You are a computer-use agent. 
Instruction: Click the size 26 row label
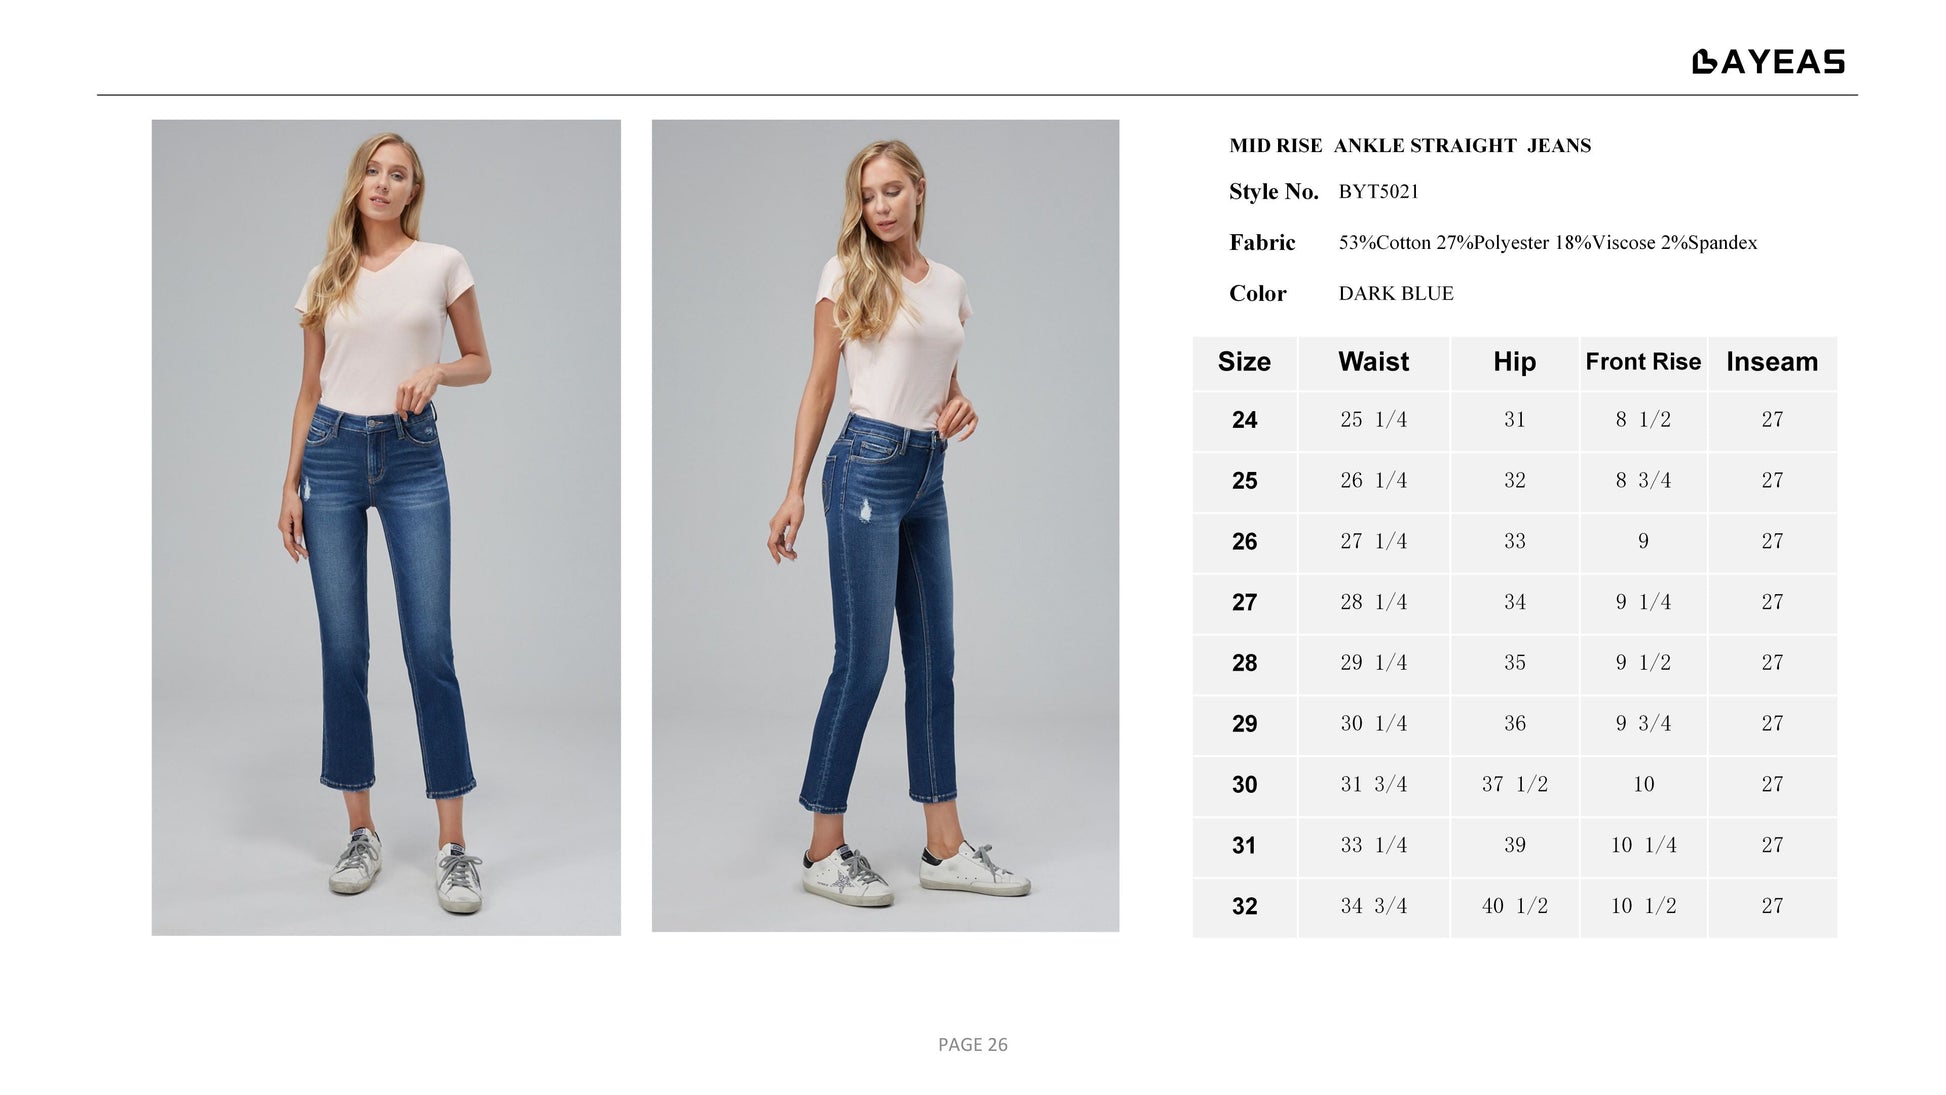pyautogui.click(x=1244, y=542)
